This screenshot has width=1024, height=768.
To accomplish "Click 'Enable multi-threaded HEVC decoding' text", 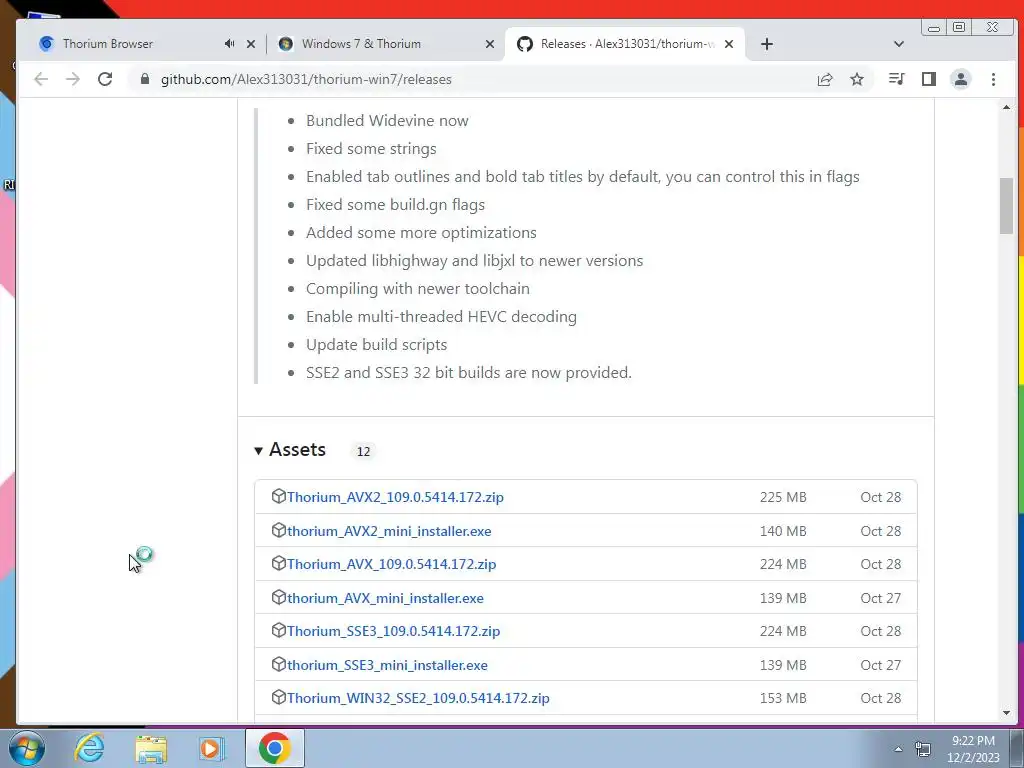I will [x=441, y=317].
